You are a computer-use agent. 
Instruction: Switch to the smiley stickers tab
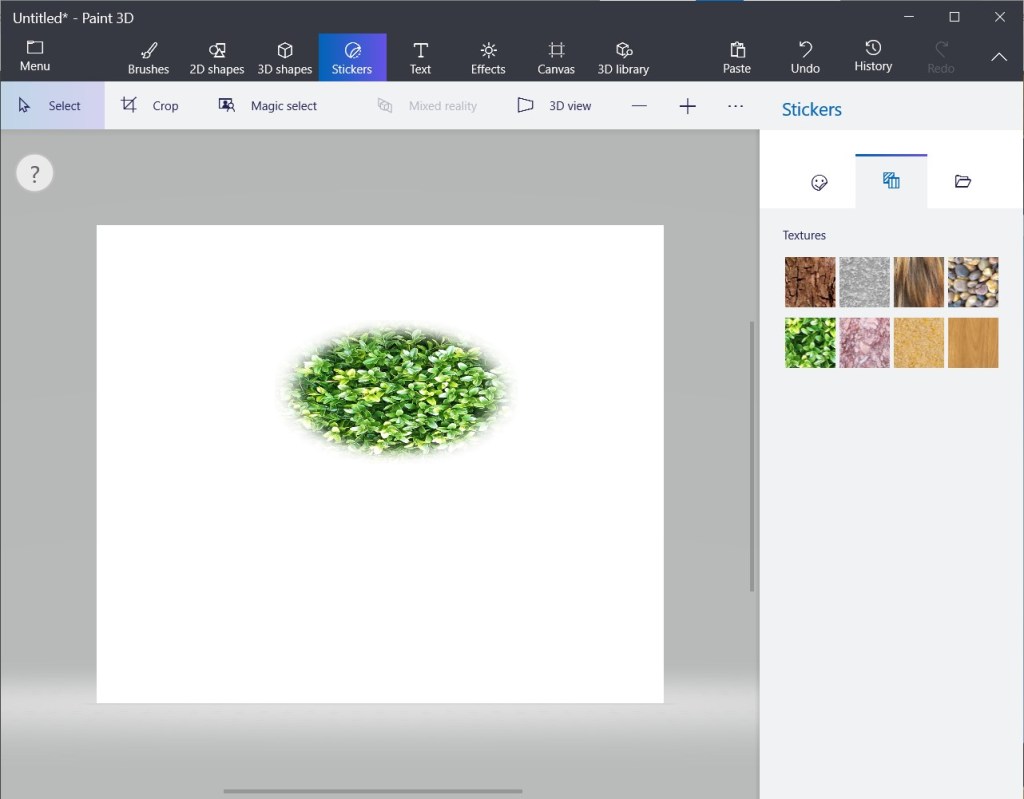(819, 182)
